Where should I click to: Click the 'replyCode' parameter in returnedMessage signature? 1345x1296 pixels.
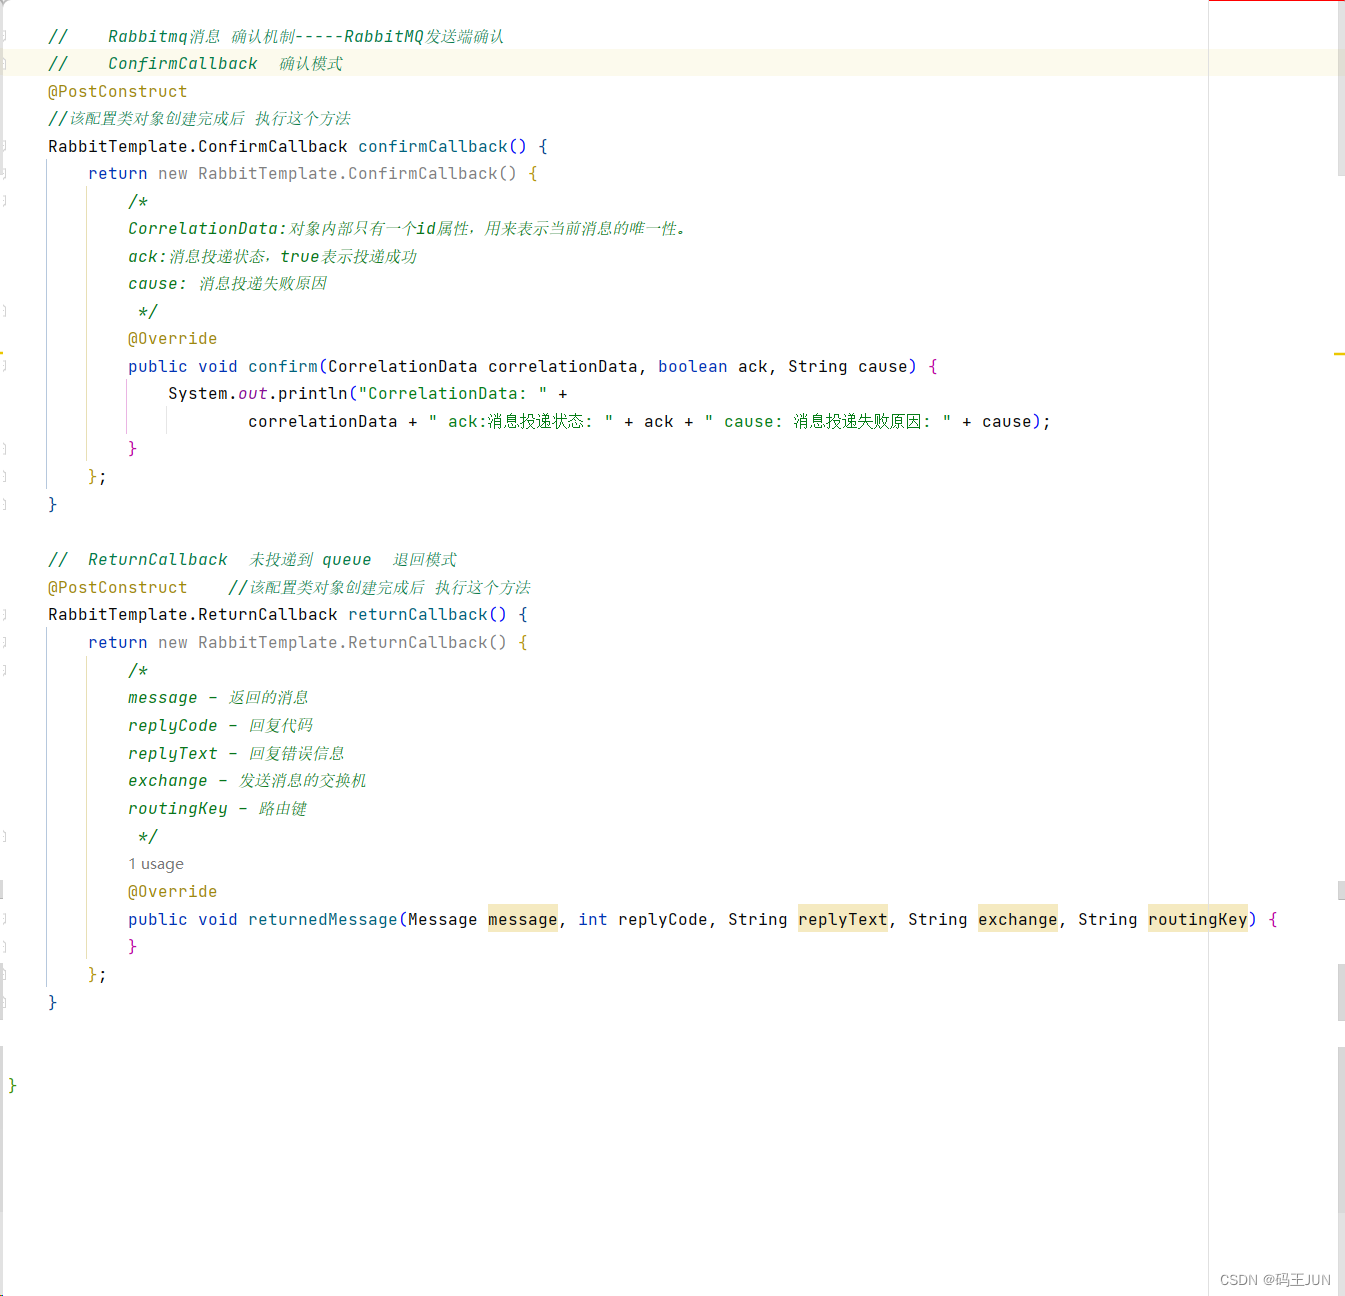pos(662,919)
